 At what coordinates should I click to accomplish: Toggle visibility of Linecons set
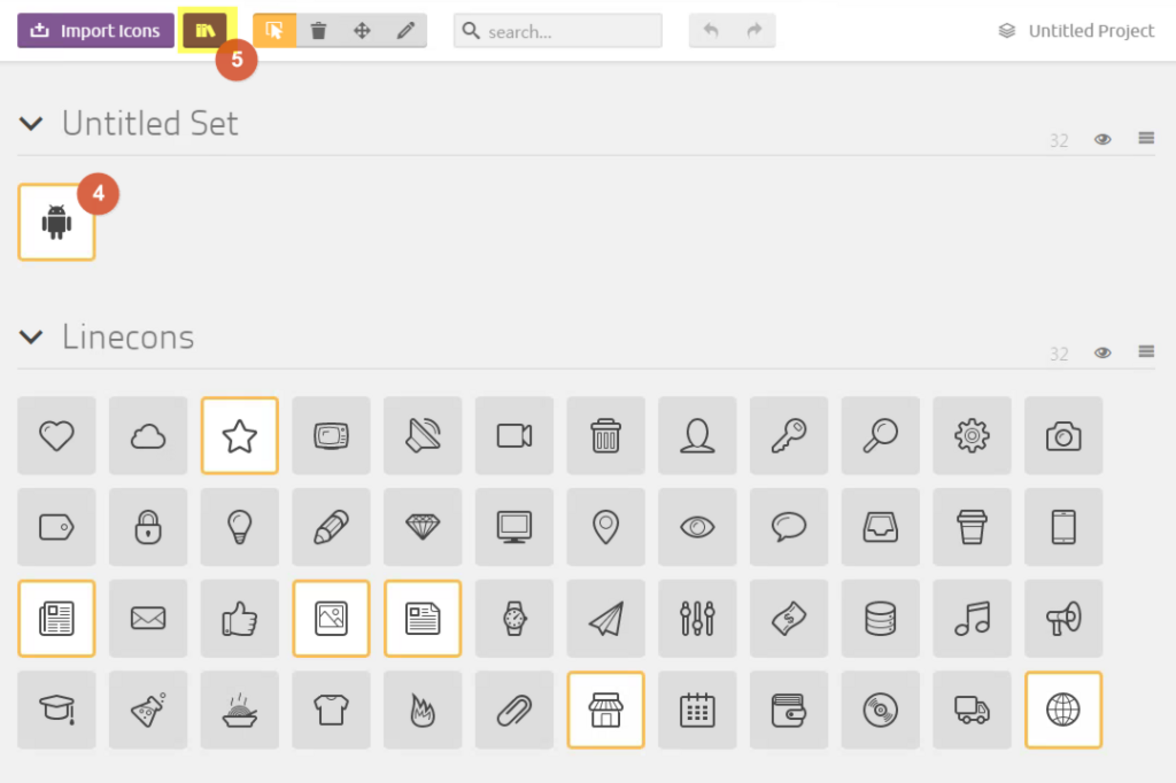[x=1103, y=353]
